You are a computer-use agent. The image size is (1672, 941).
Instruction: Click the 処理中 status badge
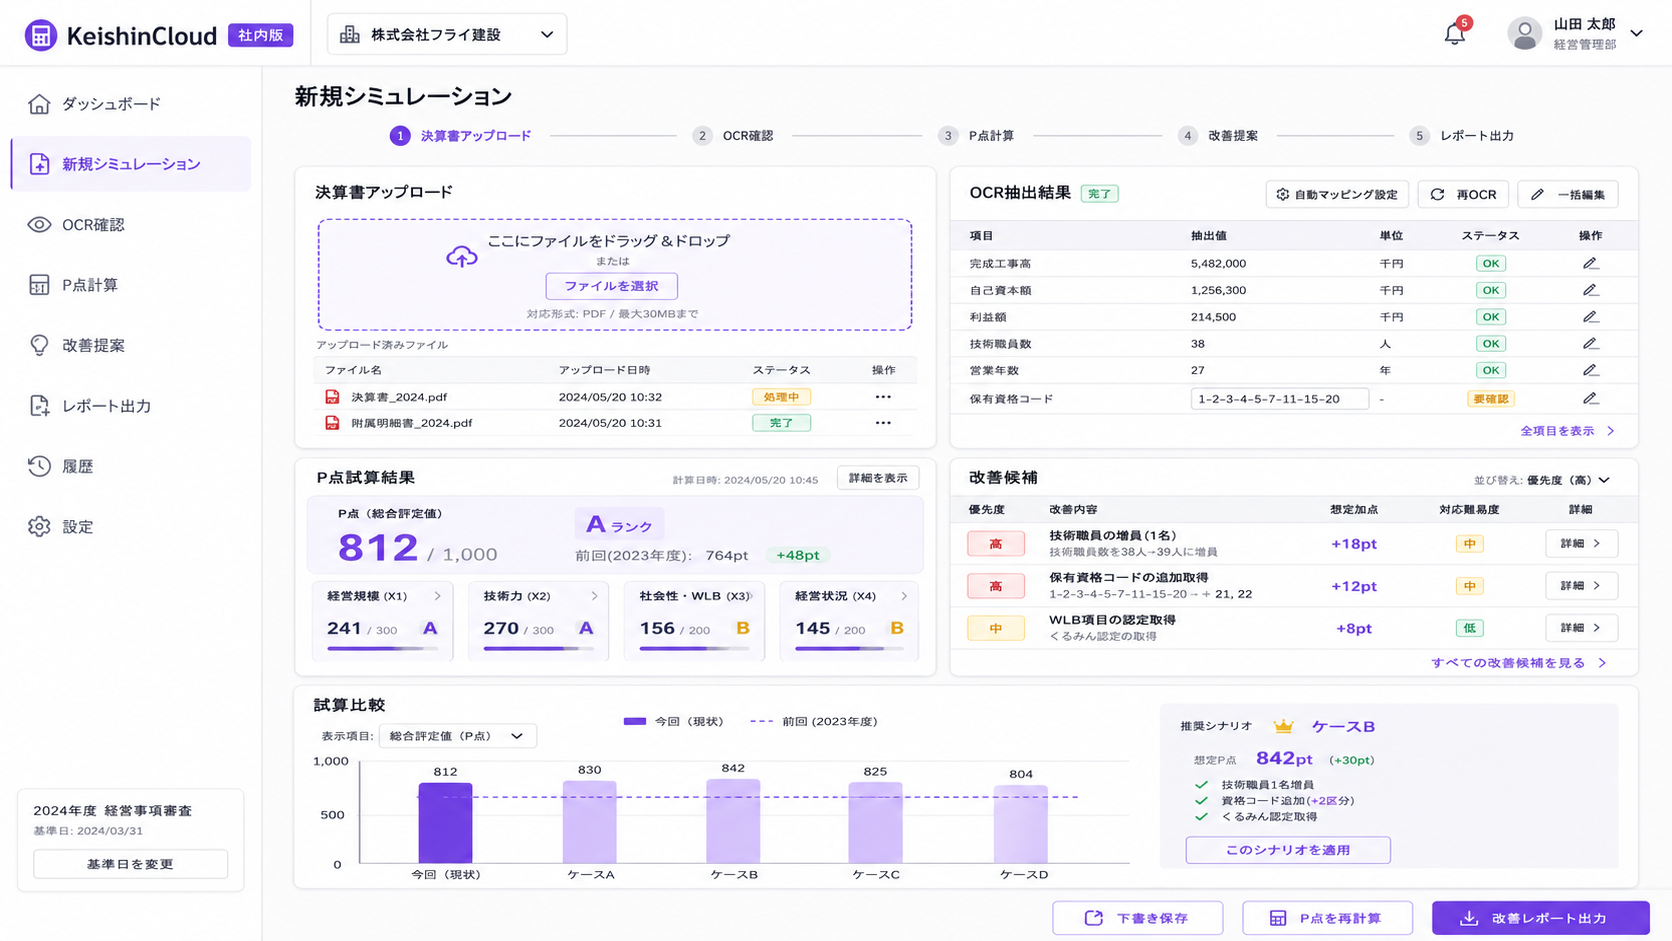coord(781,397)
